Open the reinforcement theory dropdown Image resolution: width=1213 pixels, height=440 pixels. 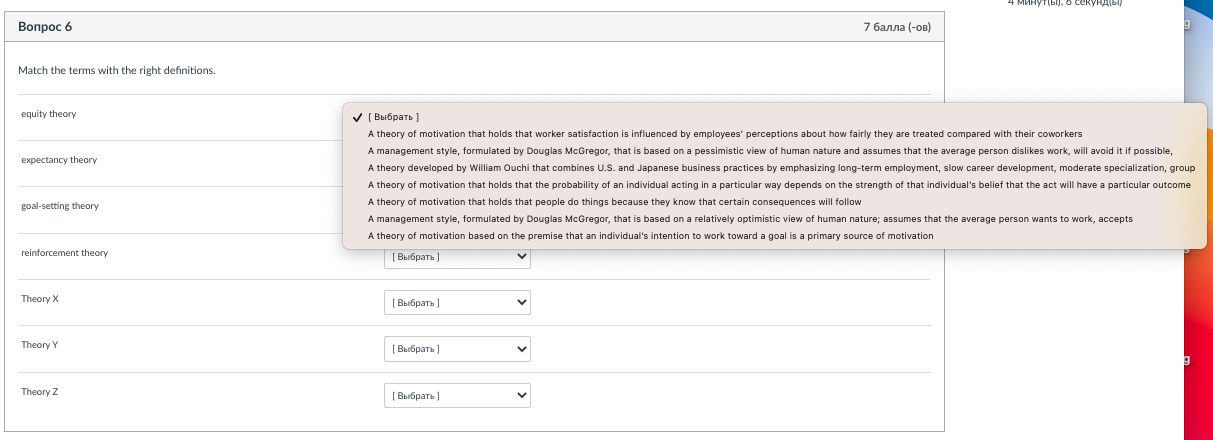[457, 257]
